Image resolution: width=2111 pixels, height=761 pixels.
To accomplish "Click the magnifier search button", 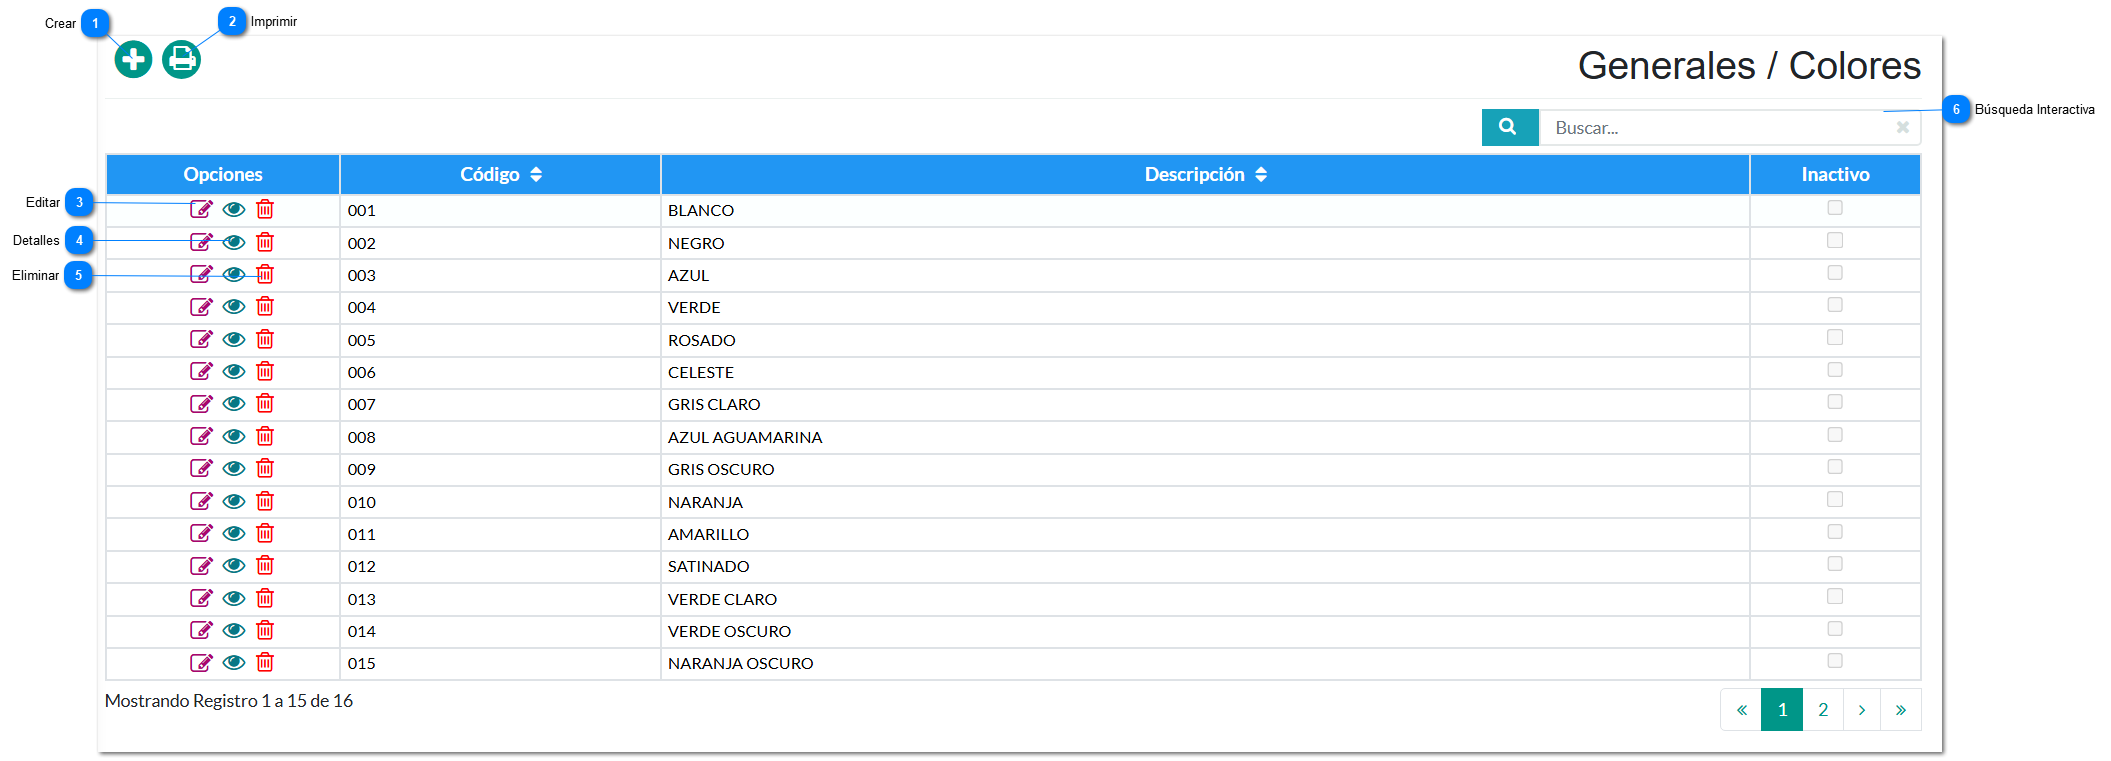I will [1508, 128].
